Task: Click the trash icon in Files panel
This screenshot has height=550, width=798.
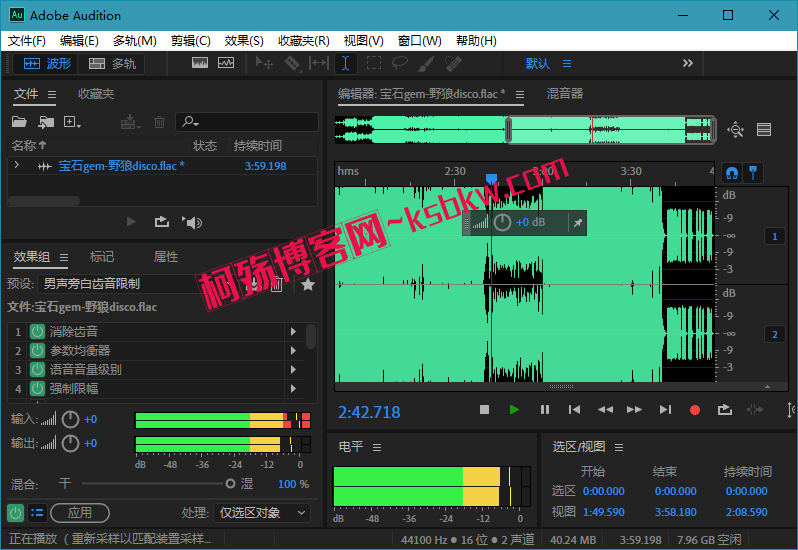Action: click(159, 122)
